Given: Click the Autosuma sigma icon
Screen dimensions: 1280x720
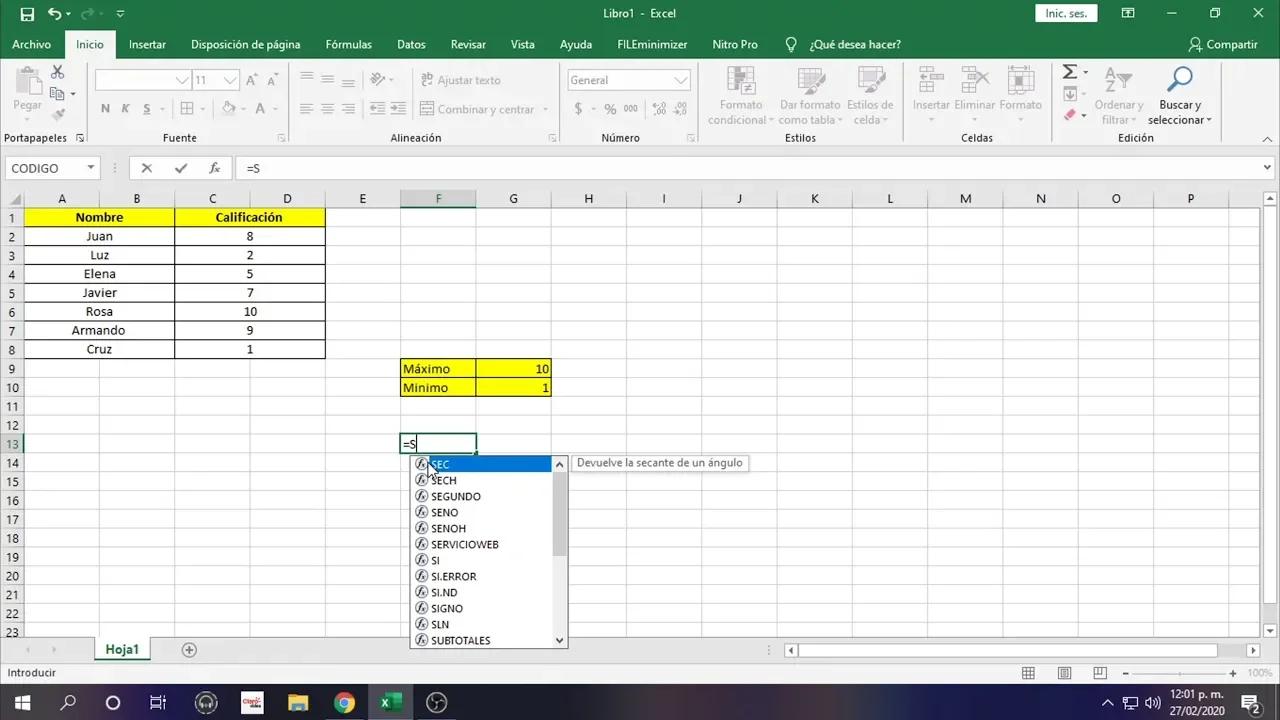Looking at the screenshot, I should coord(1069,72).
